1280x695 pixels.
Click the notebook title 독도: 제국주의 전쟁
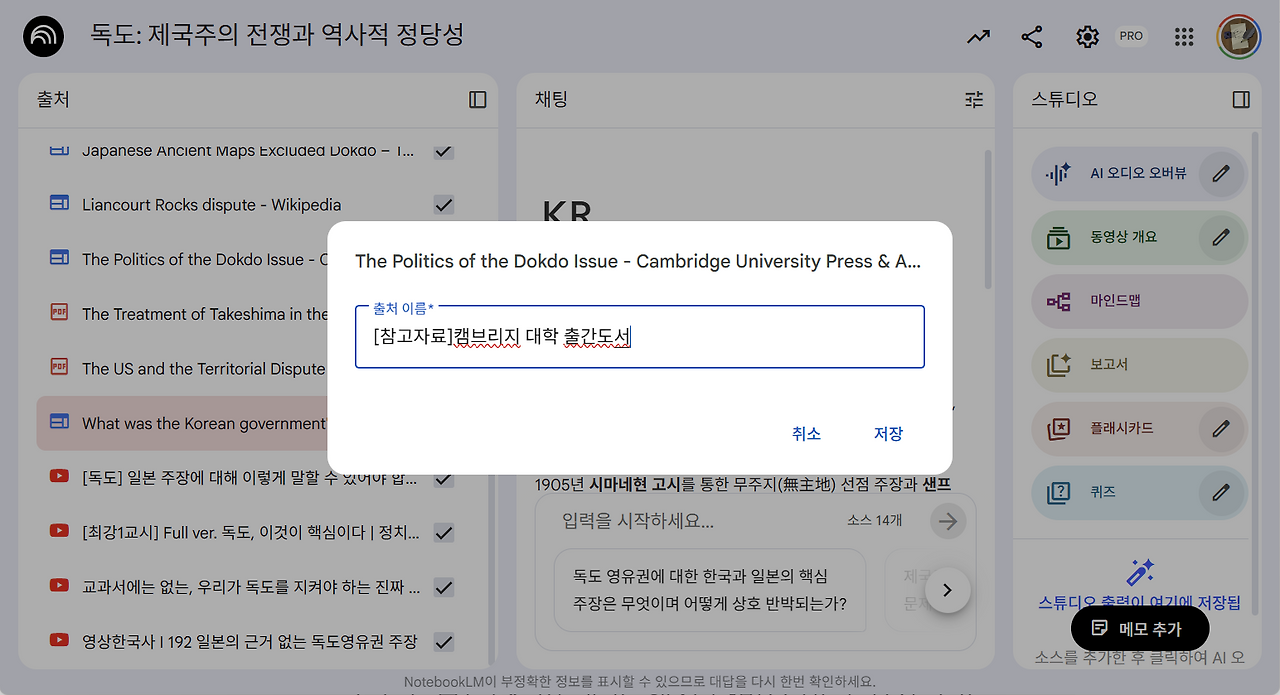277,36
